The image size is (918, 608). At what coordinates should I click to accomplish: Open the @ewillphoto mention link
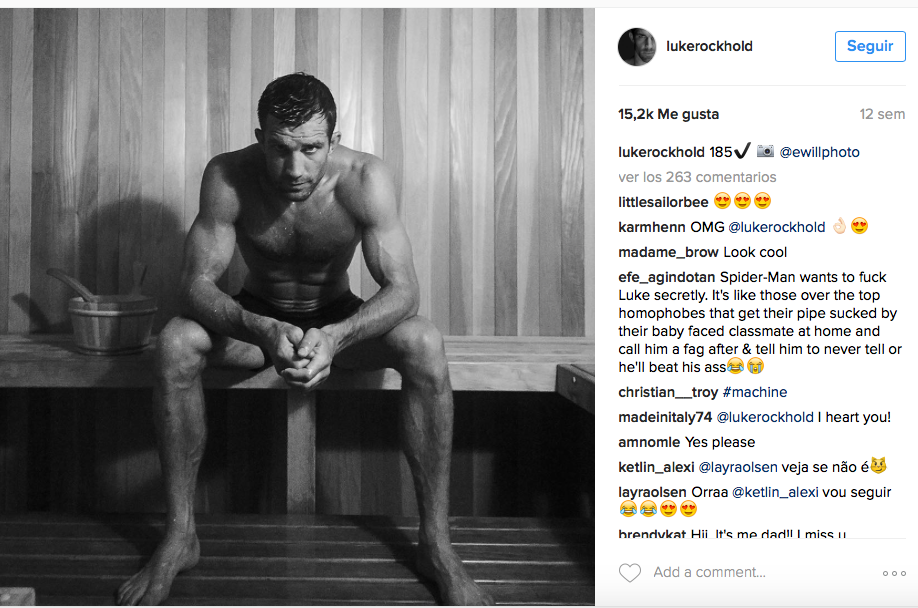click(x=819, y=152)
